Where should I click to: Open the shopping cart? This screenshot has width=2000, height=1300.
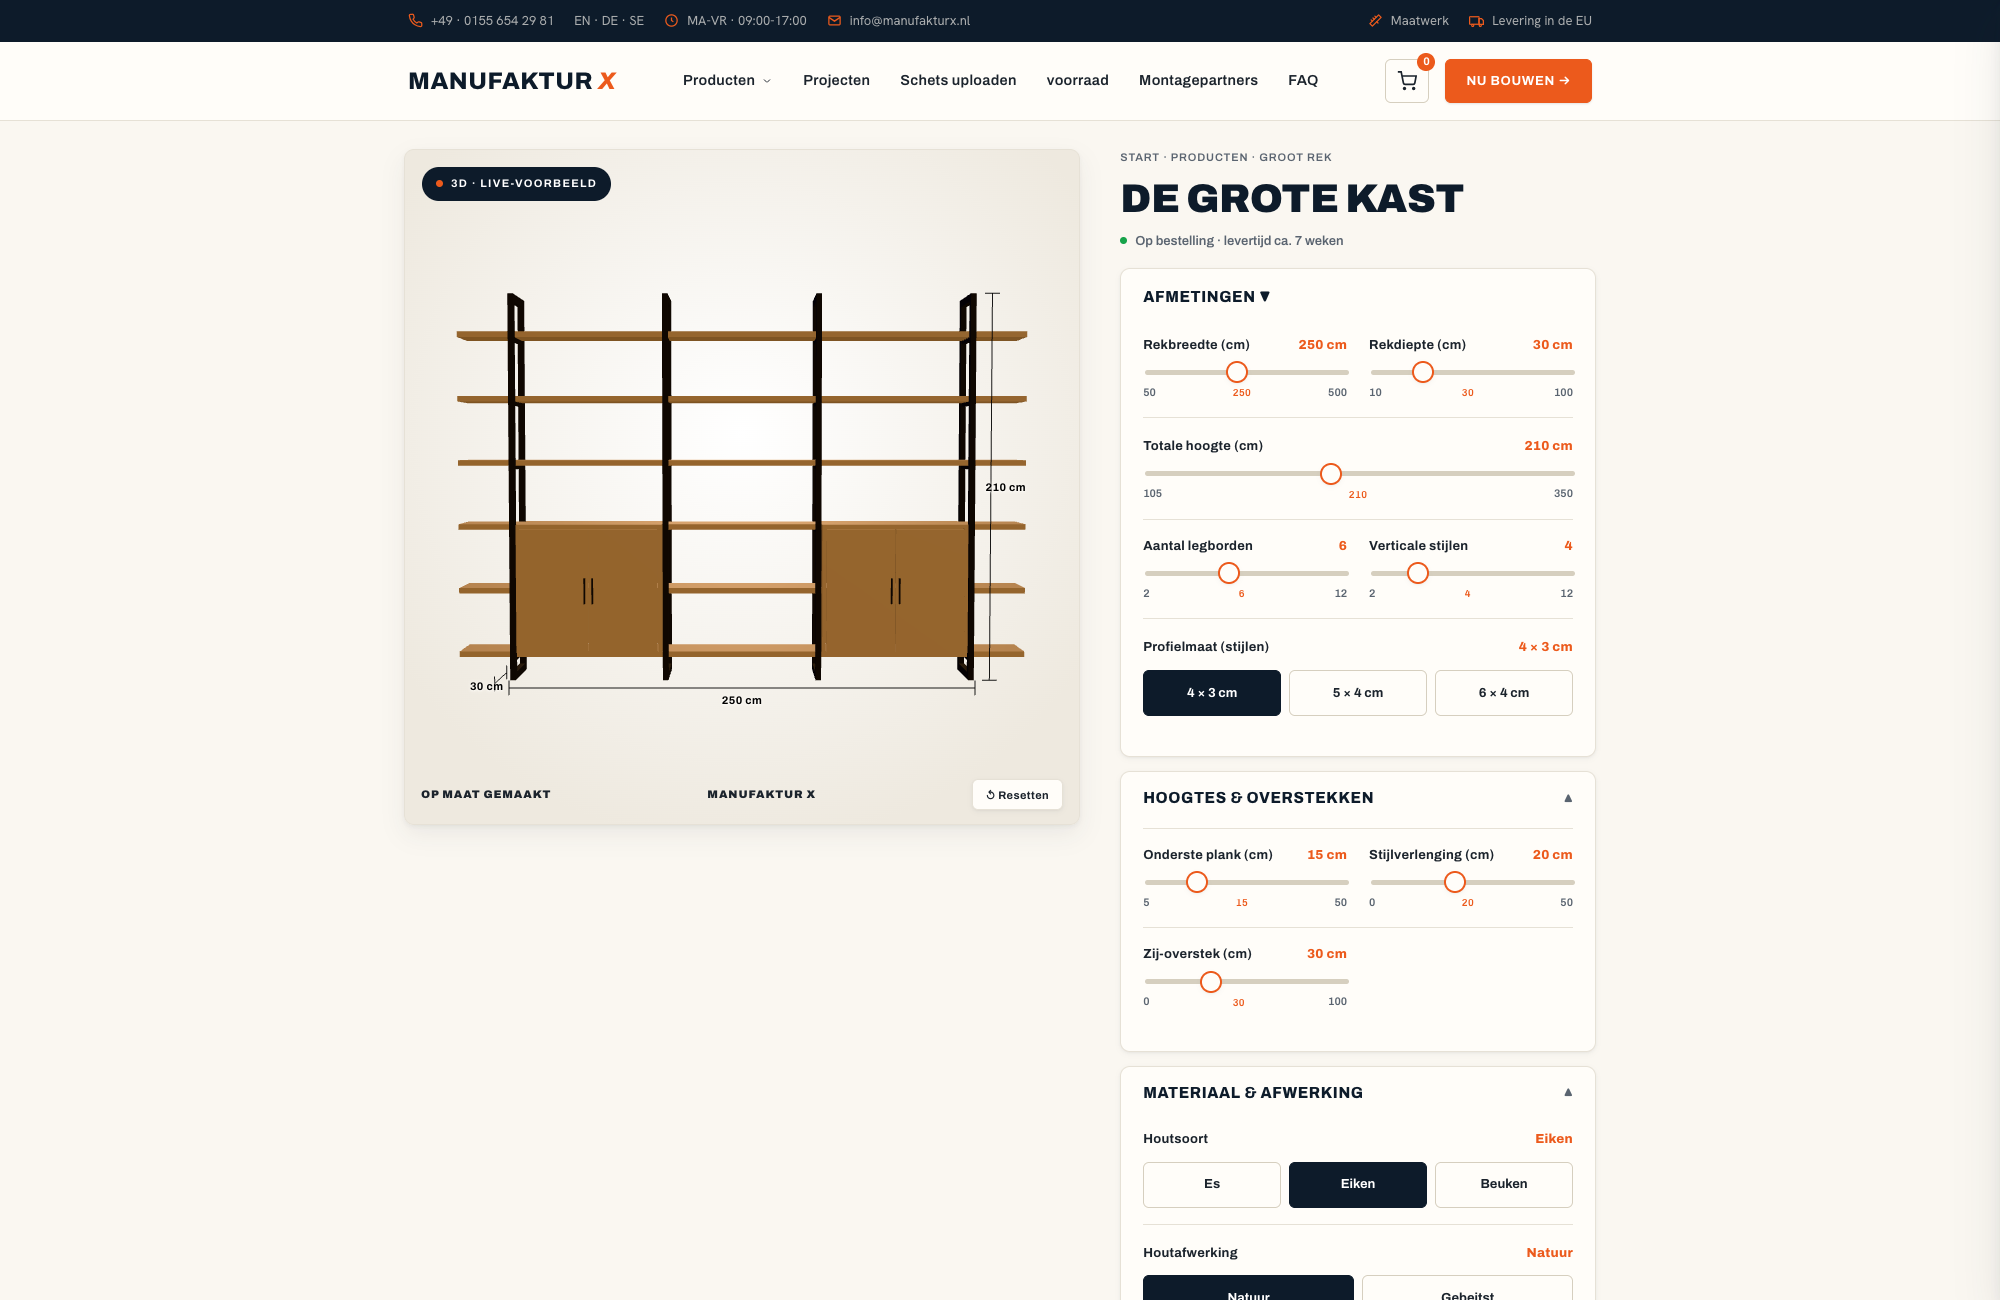point(1407,81)
